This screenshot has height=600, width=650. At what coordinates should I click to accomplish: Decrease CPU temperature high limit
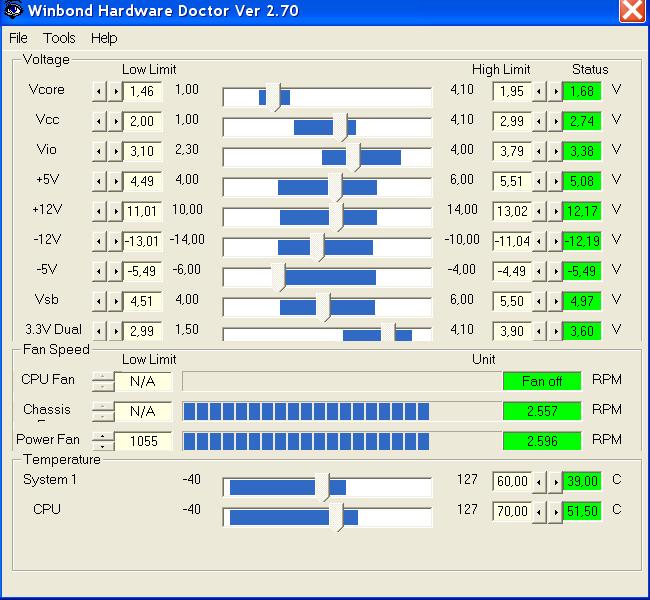[539, 512]
